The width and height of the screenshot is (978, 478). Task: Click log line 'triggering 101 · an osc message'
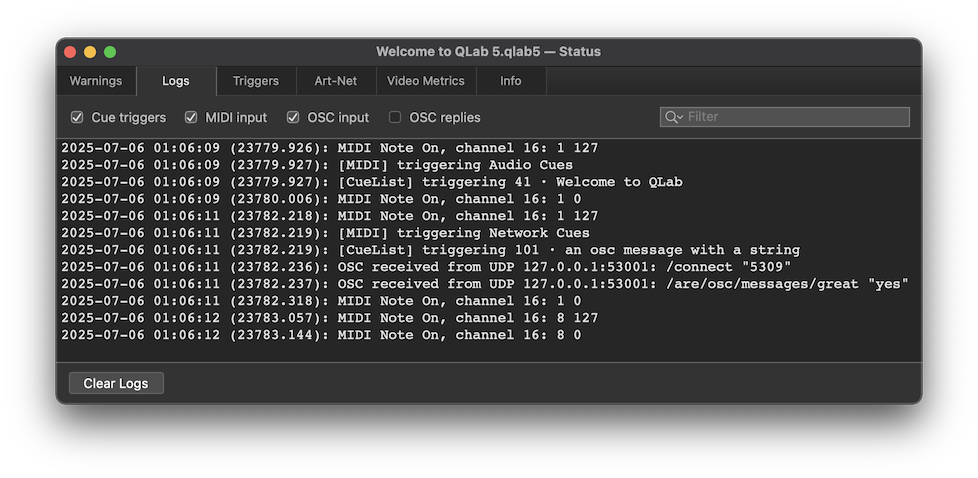click(430, 250)
